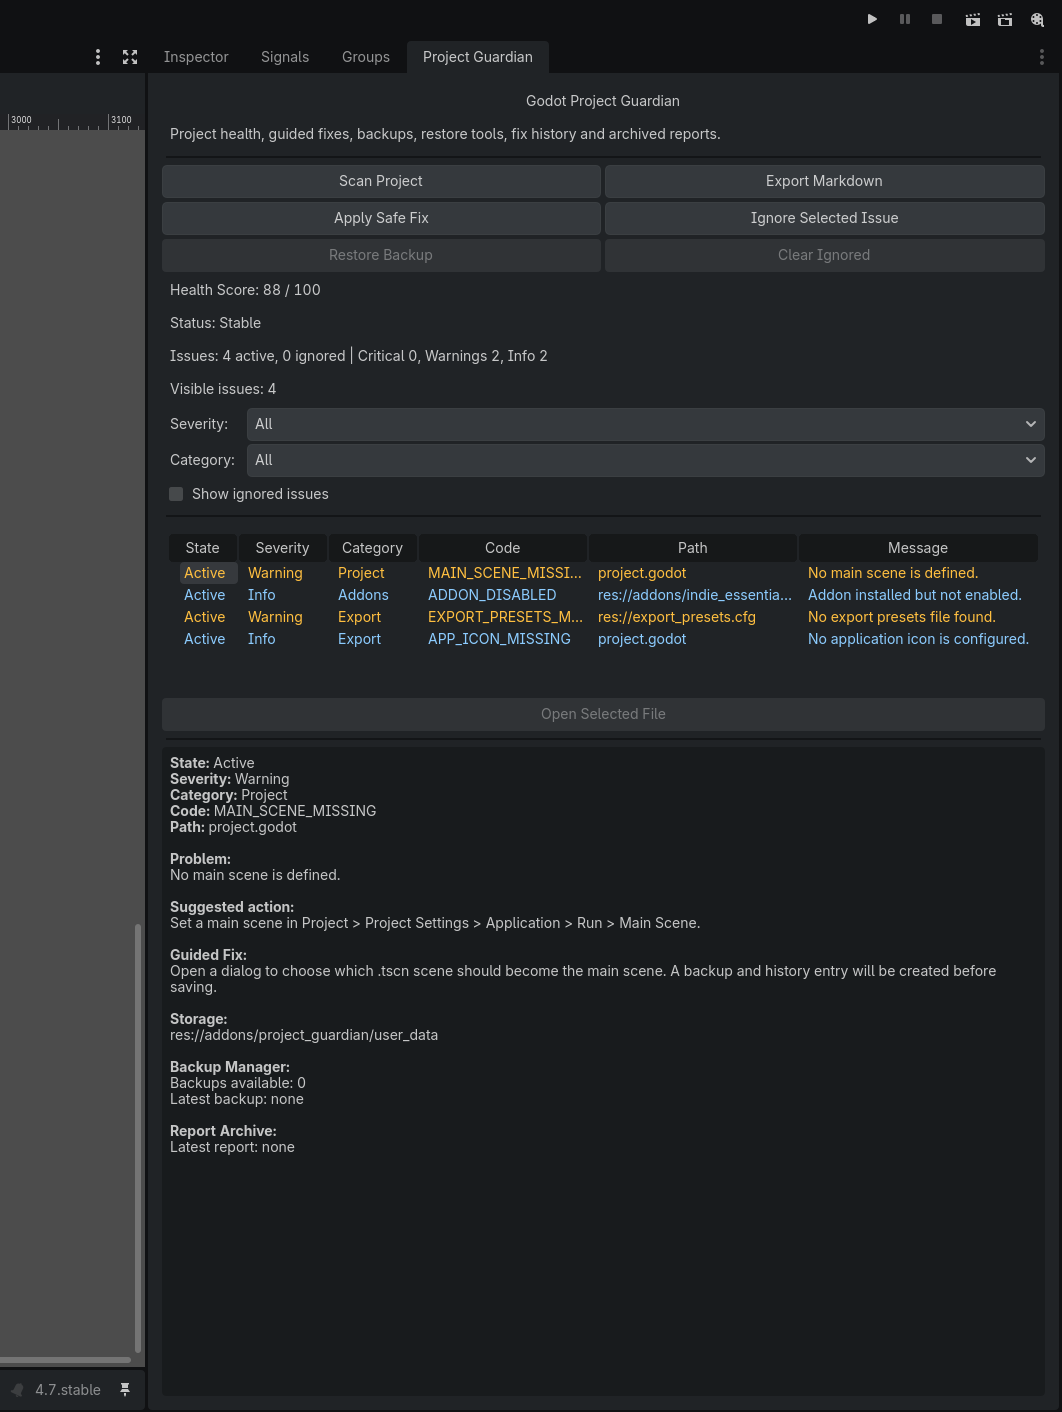
Task: Open the Category filter dropdown
Action: pyautogui.click(x=645, y=460)
